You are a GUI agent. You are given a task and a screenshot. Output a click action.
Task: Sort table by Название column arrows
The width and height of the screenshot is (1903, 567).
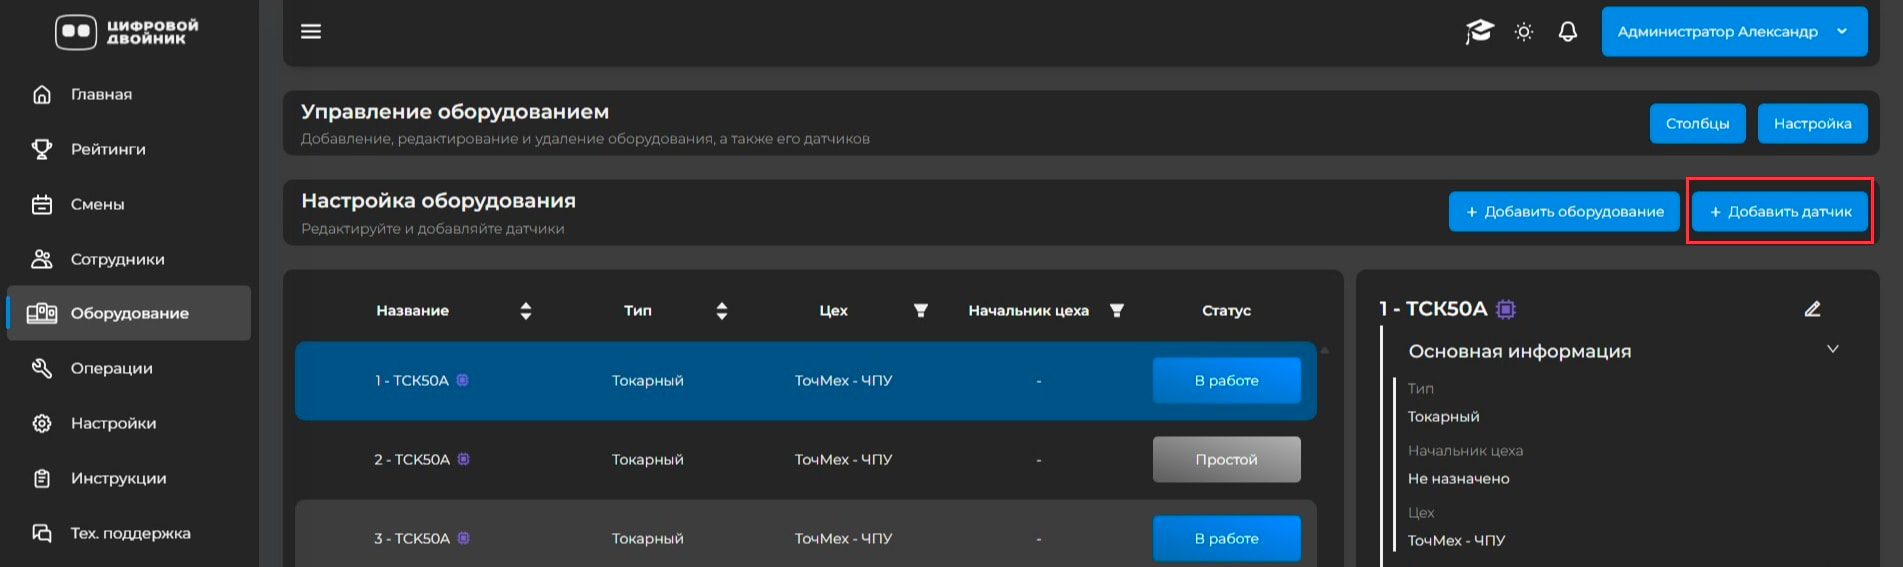click(x=526, y=311)
